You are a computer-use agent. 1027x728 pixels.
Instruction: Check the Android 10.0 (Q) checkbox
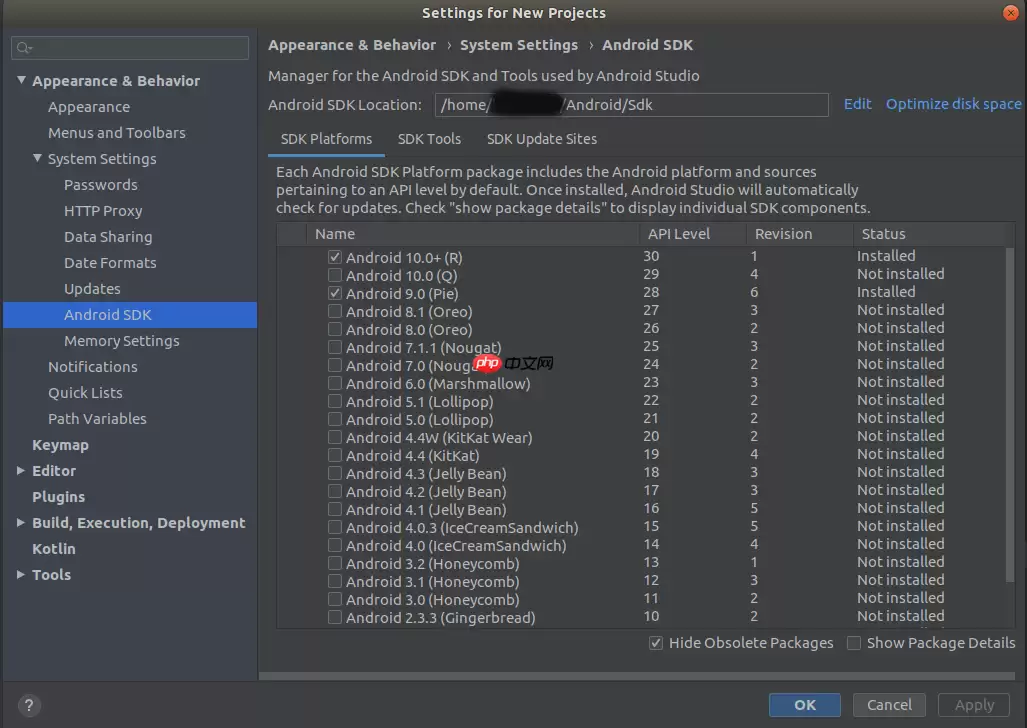point(335,275)
